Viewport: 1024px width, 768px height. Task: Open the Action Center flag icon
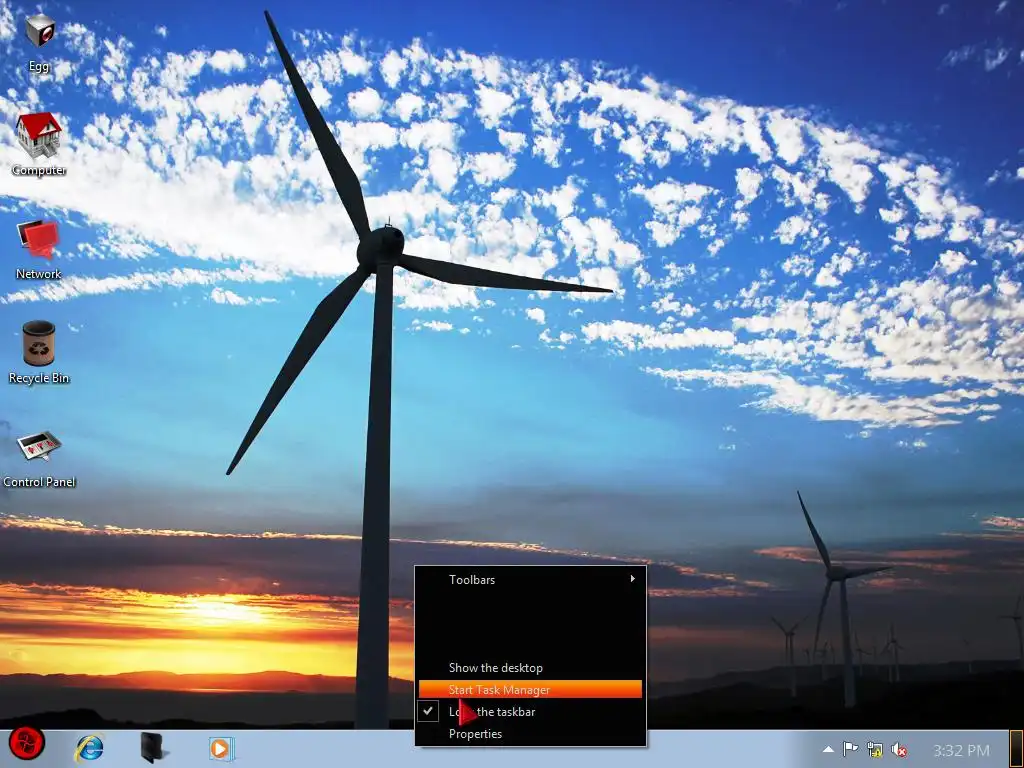pyautogui.click(x=850, y=750)
